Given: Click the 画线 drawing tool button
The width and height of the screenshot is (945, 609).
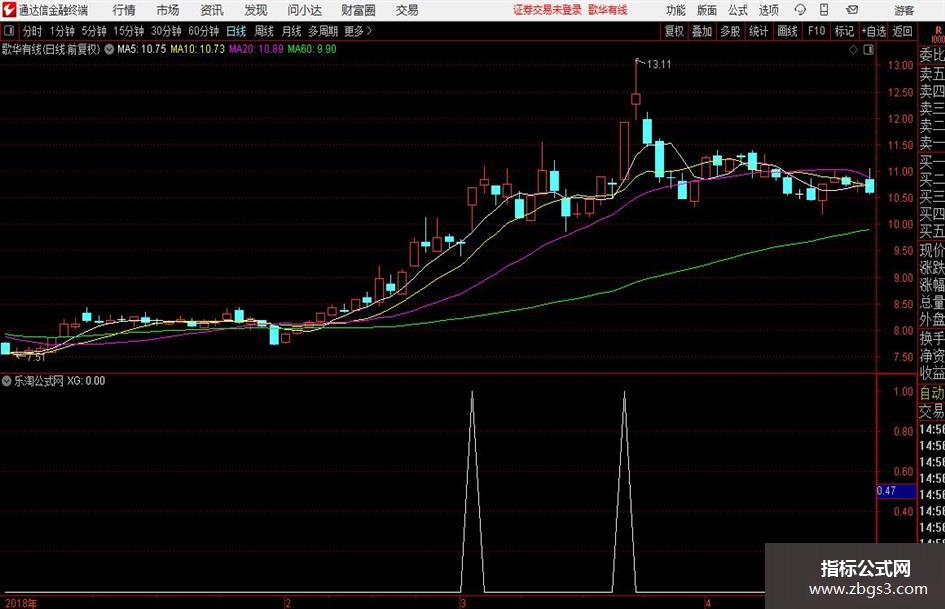Looking at the screenshot, I should click(x=787, y=31).
